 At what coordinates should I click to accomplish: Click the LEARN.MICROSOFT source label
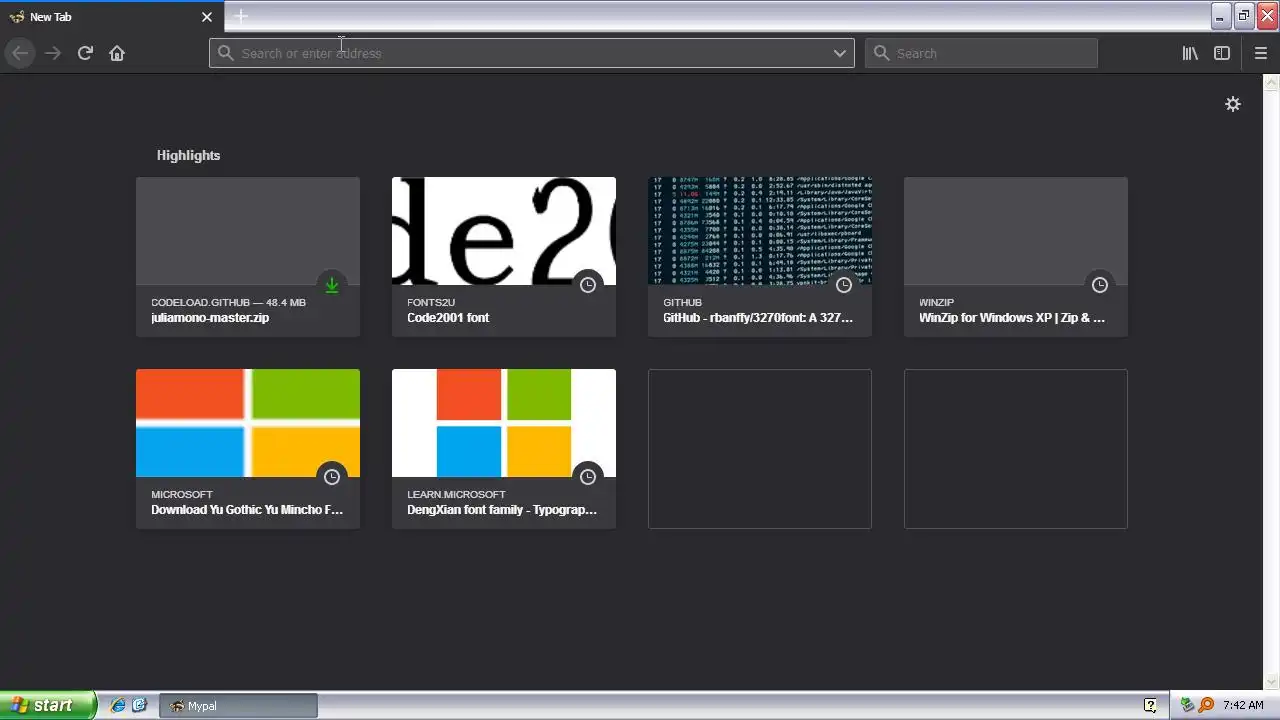pos(456,494)
